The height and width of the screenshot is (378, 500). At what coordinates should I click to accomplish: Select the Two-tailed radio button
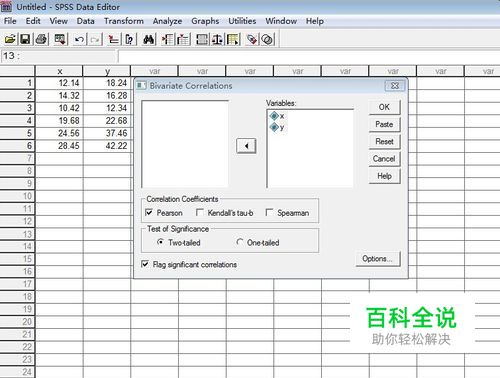point(160,242)
